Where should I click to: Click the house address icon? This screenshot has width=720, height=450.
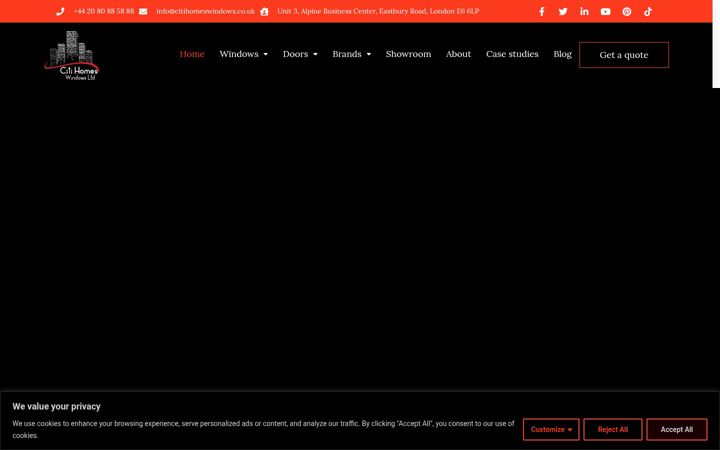tap(264, 11)
